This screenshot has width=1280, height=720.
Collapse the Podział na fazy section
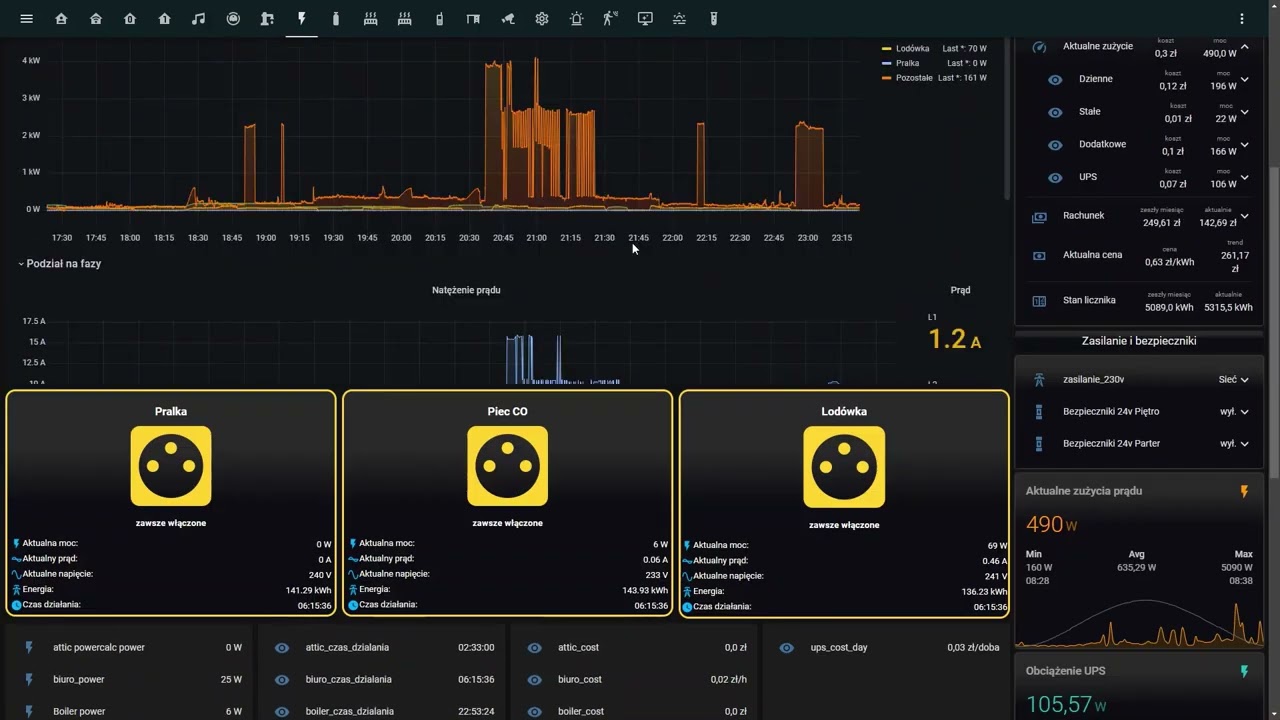60,264
